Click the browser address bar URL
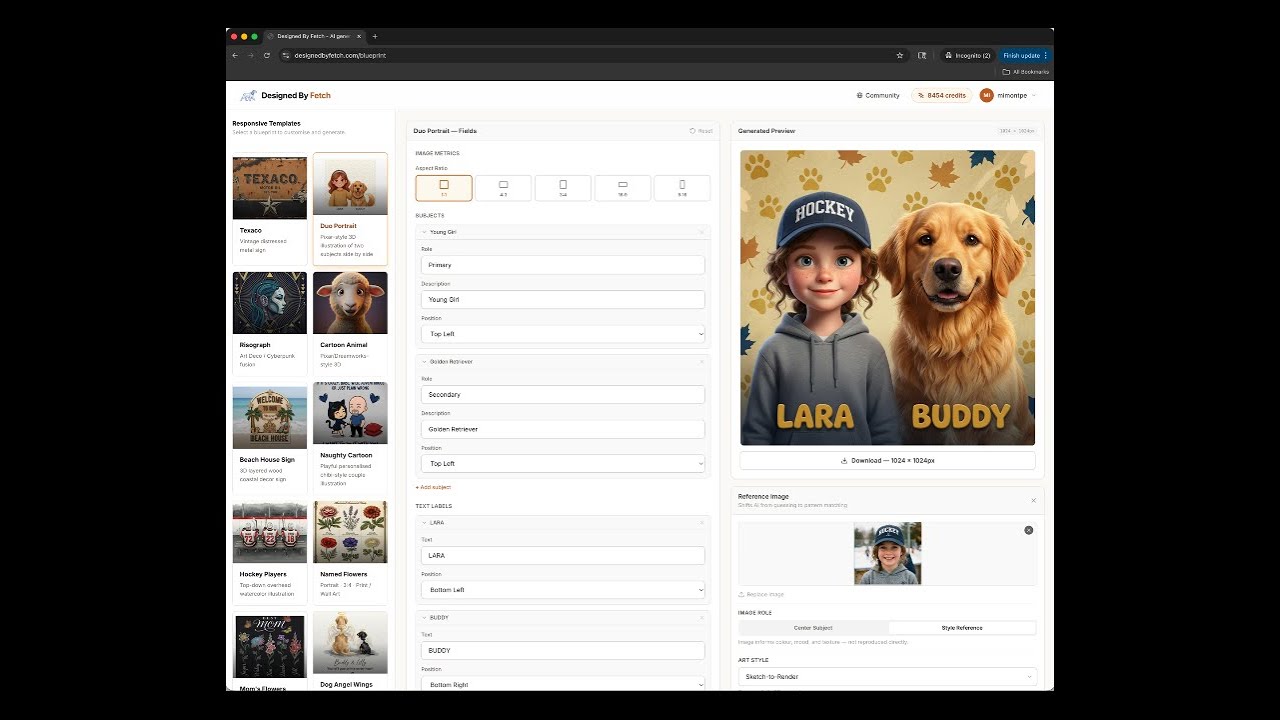This screenshot has width=1280, height=720. point(340,55)
